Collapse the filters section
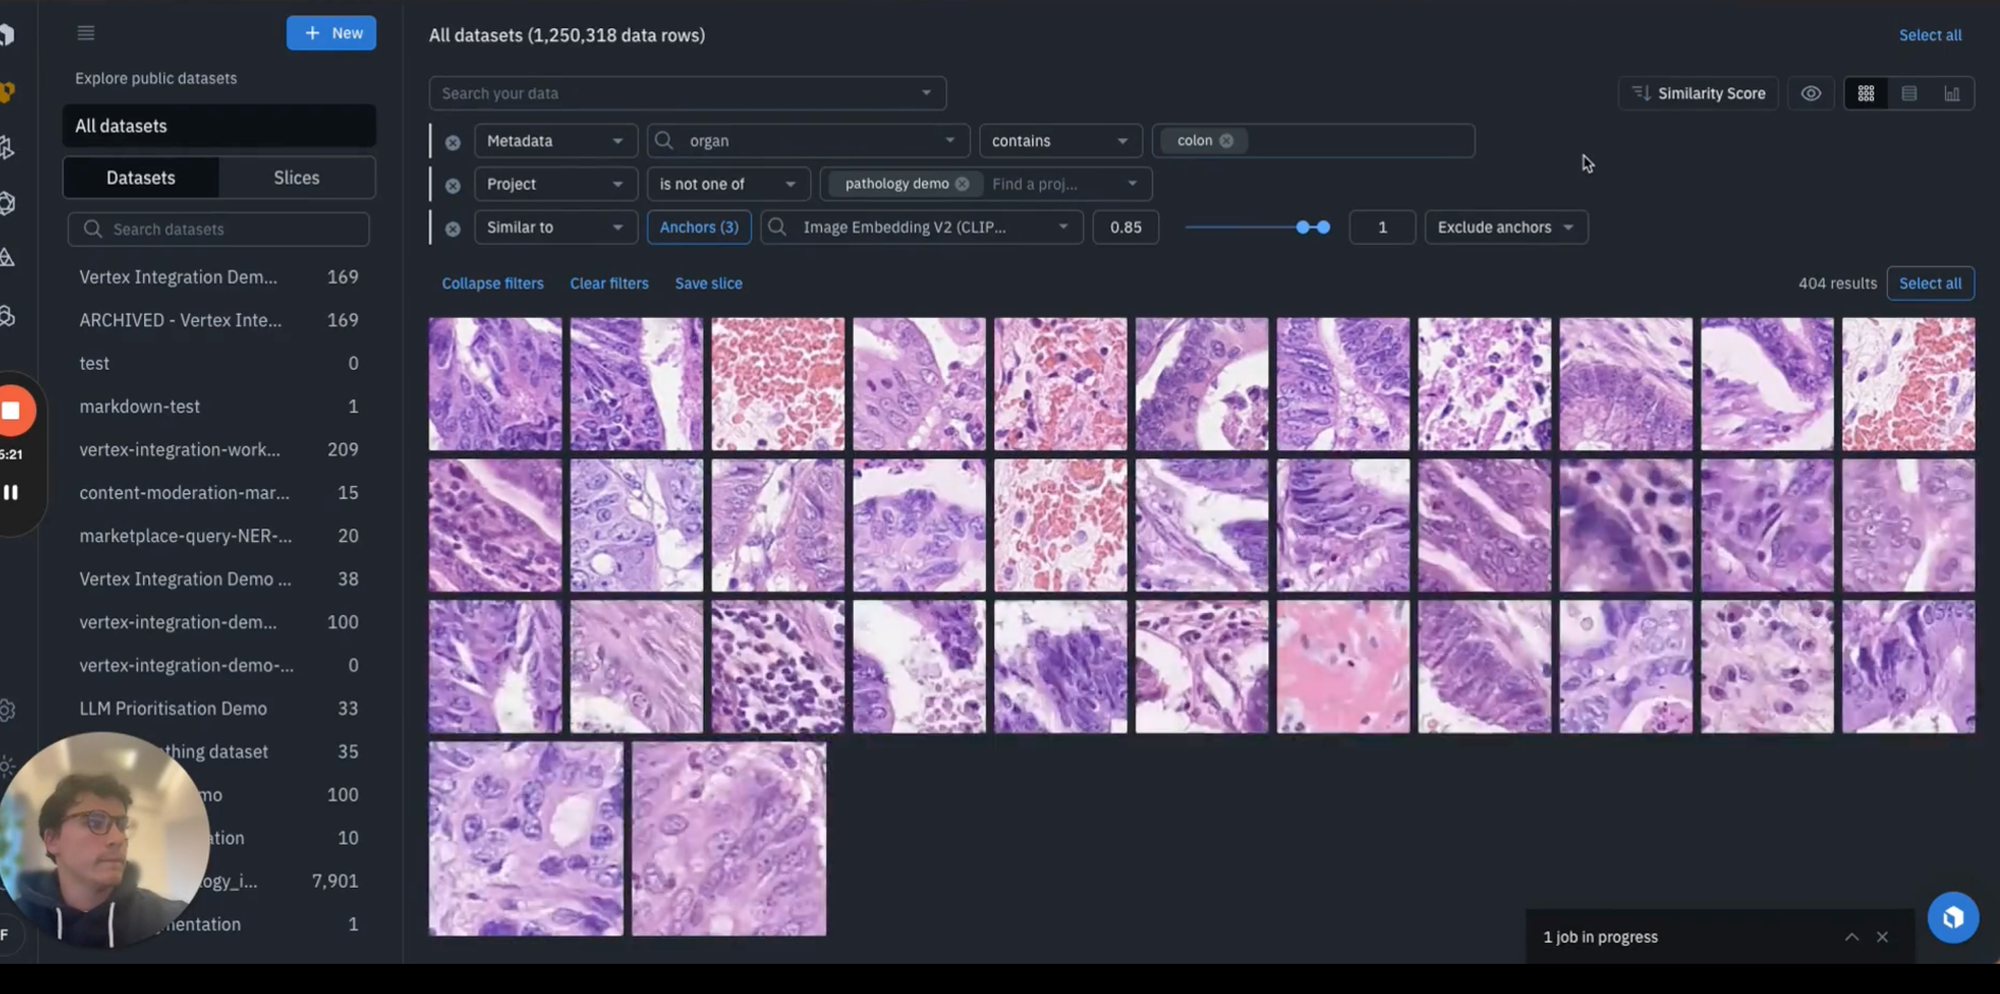The height and width of the screenshot is (994, 2000). pos(493,283)
